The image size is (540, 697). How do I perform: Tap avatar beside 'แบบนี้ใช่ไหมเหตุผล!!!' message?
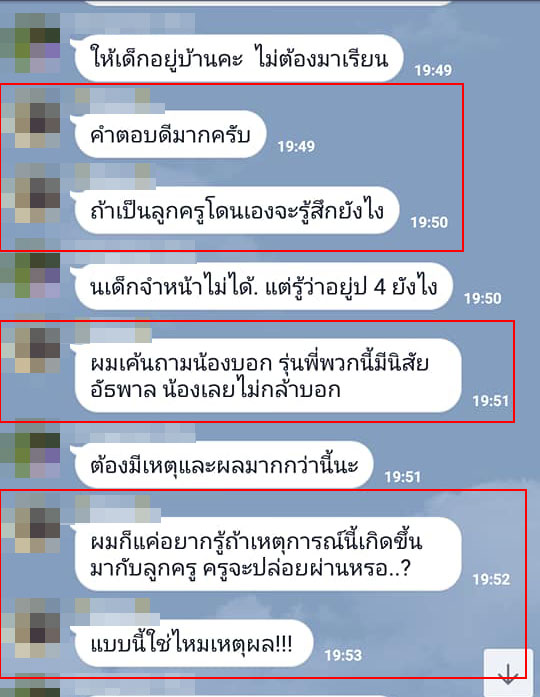[31, 628]
